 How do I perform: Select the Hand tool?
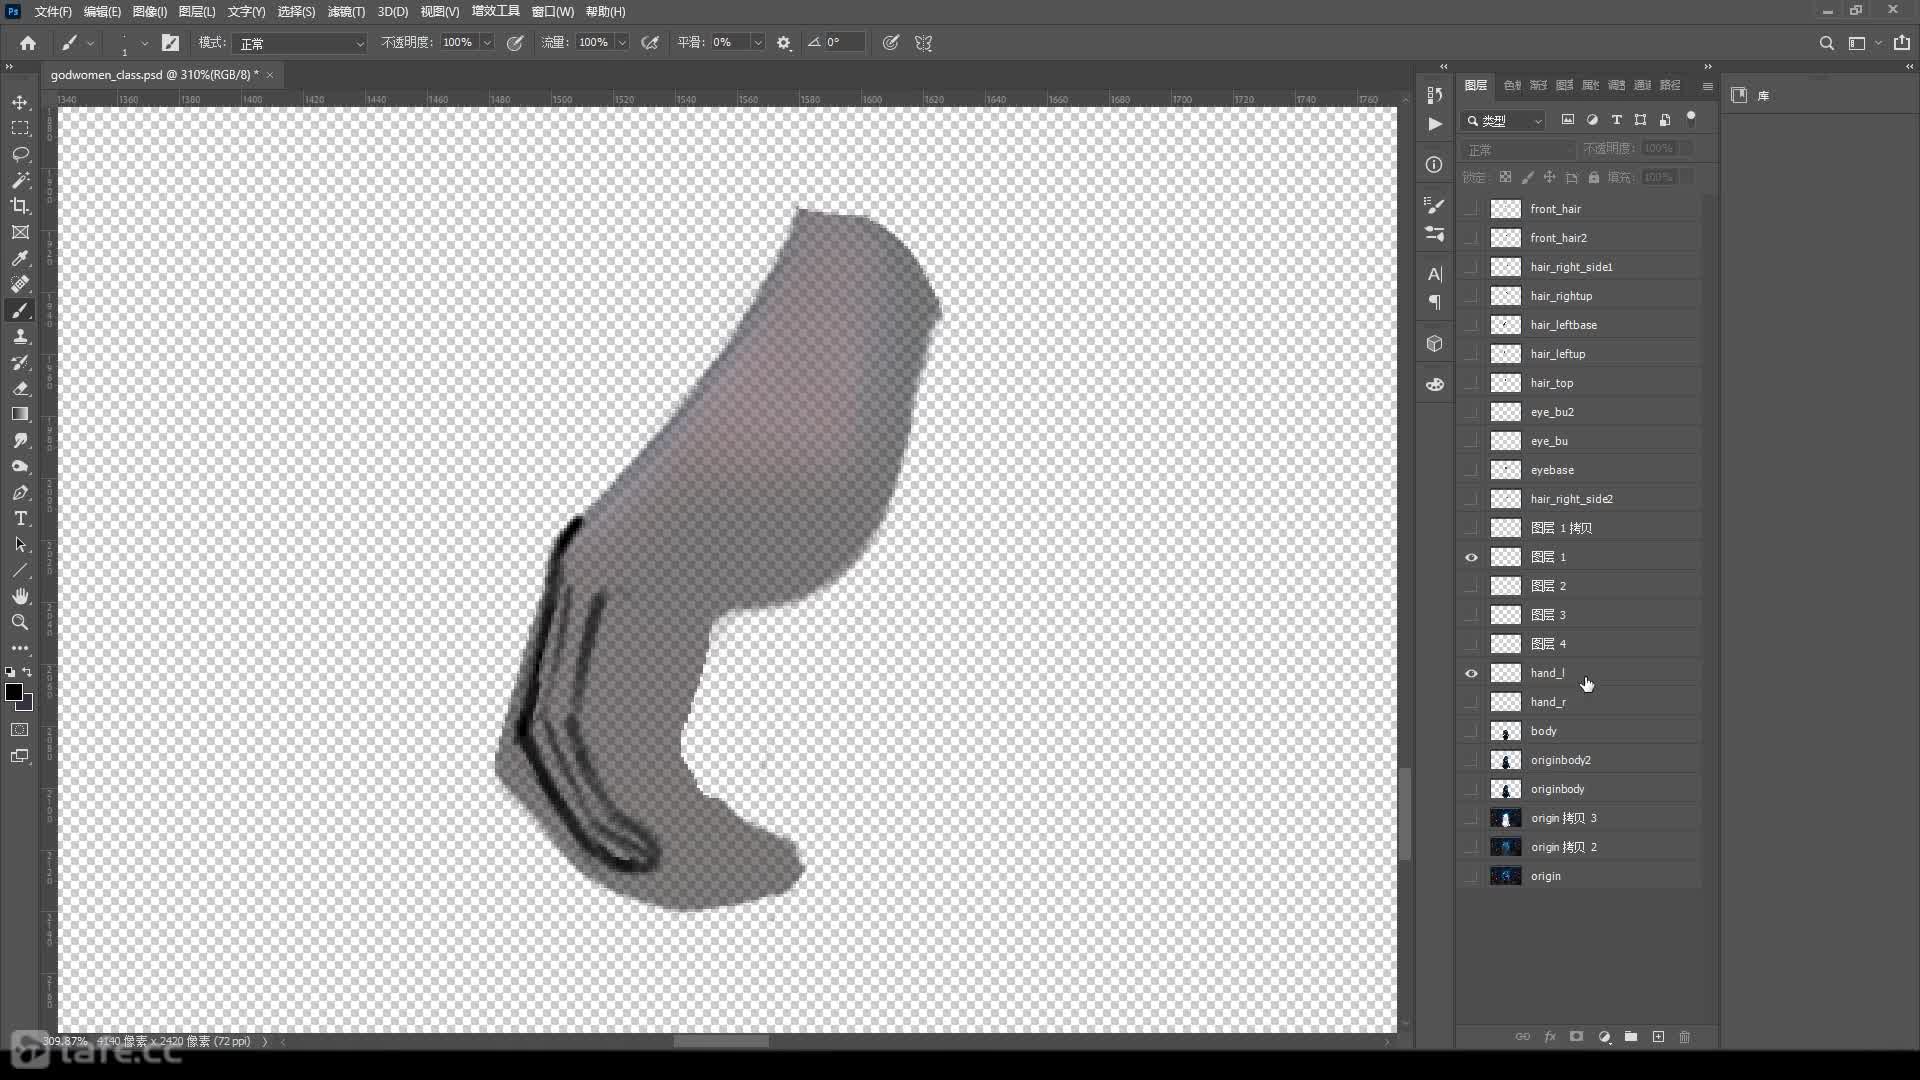[20, 596]
